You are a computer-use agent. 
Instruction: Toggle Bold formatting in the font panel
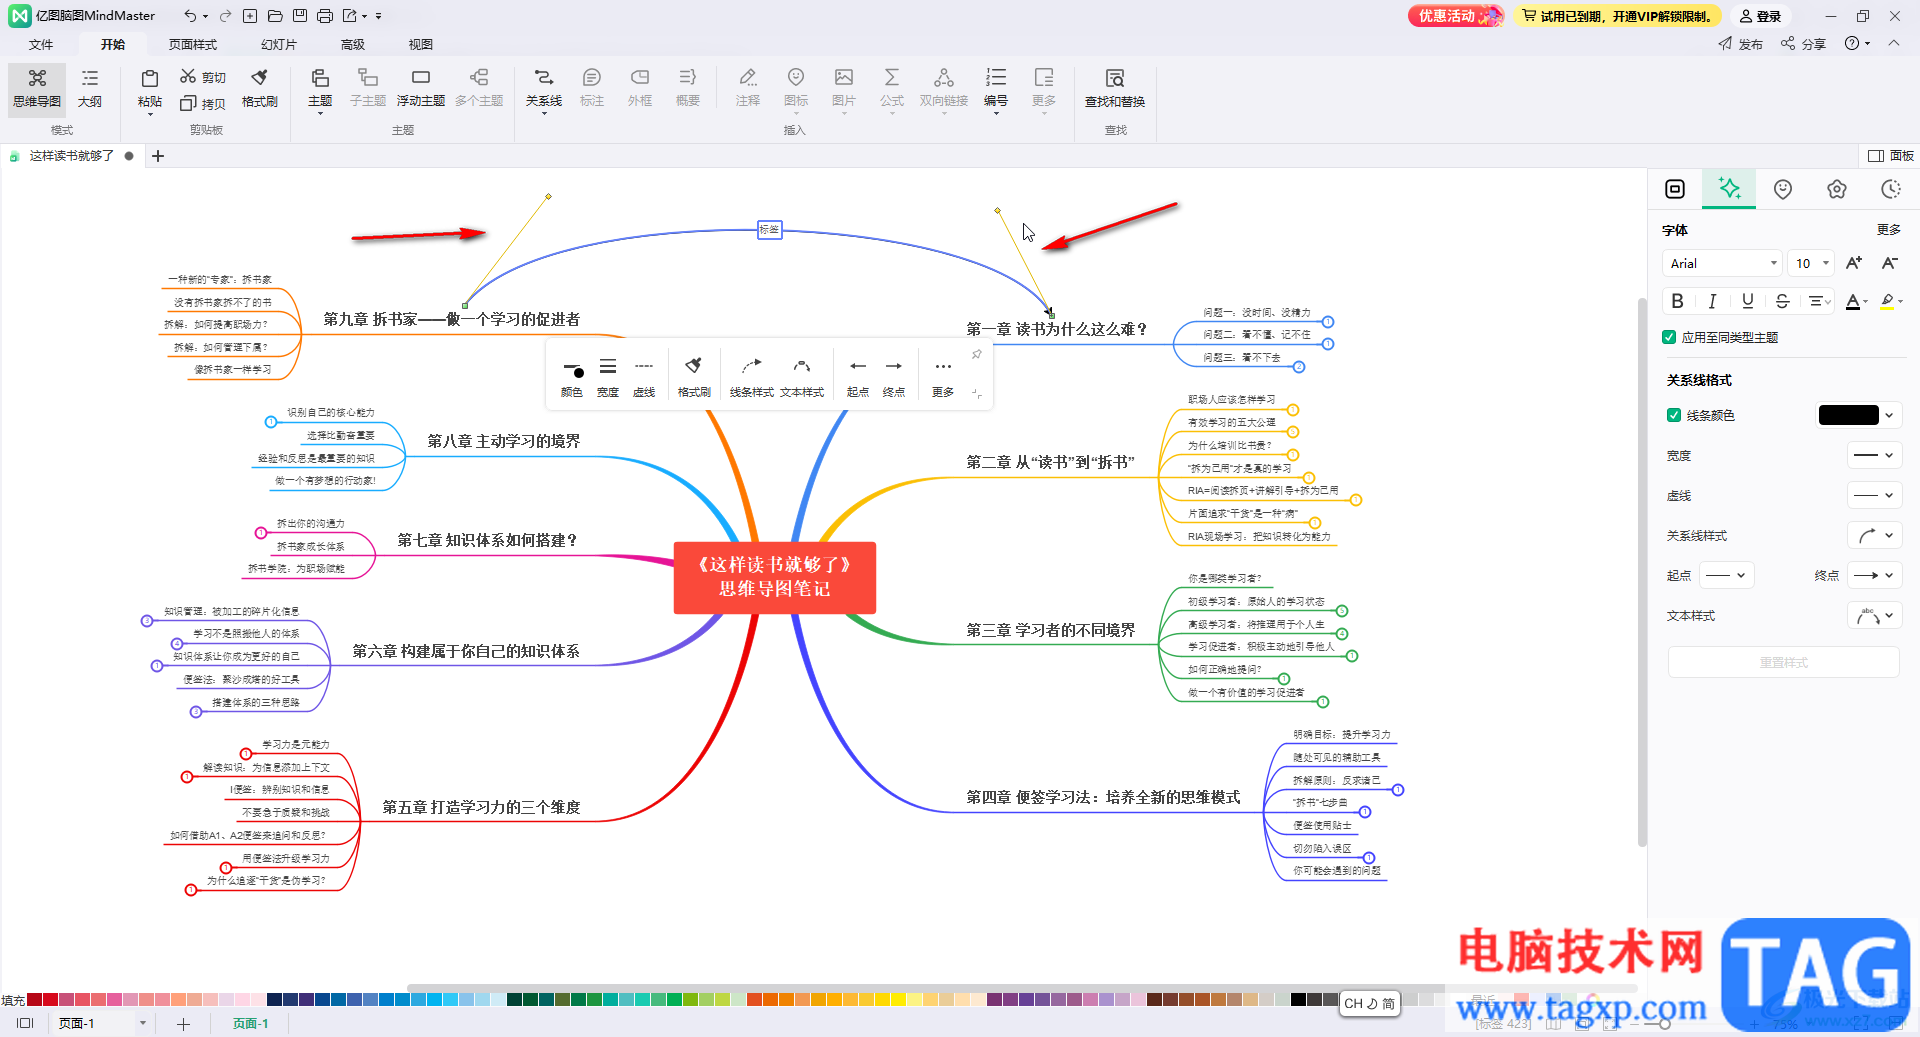1678,301
